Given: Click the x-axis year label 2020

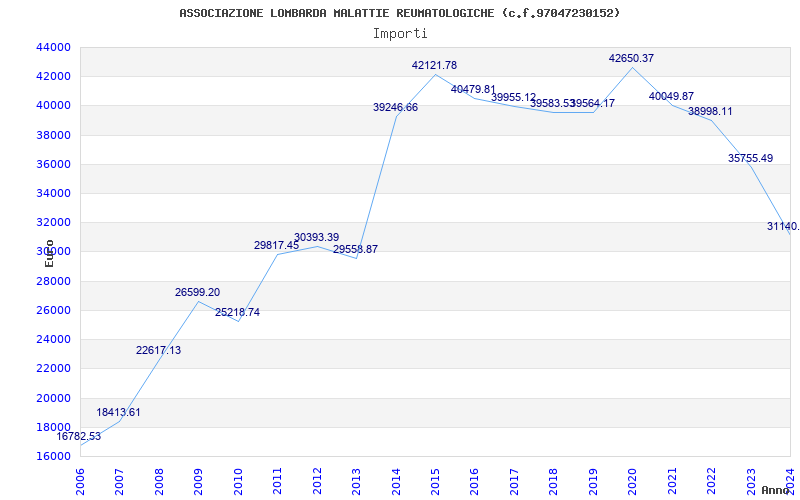Looking at the screenshot, I should (633, 482).
